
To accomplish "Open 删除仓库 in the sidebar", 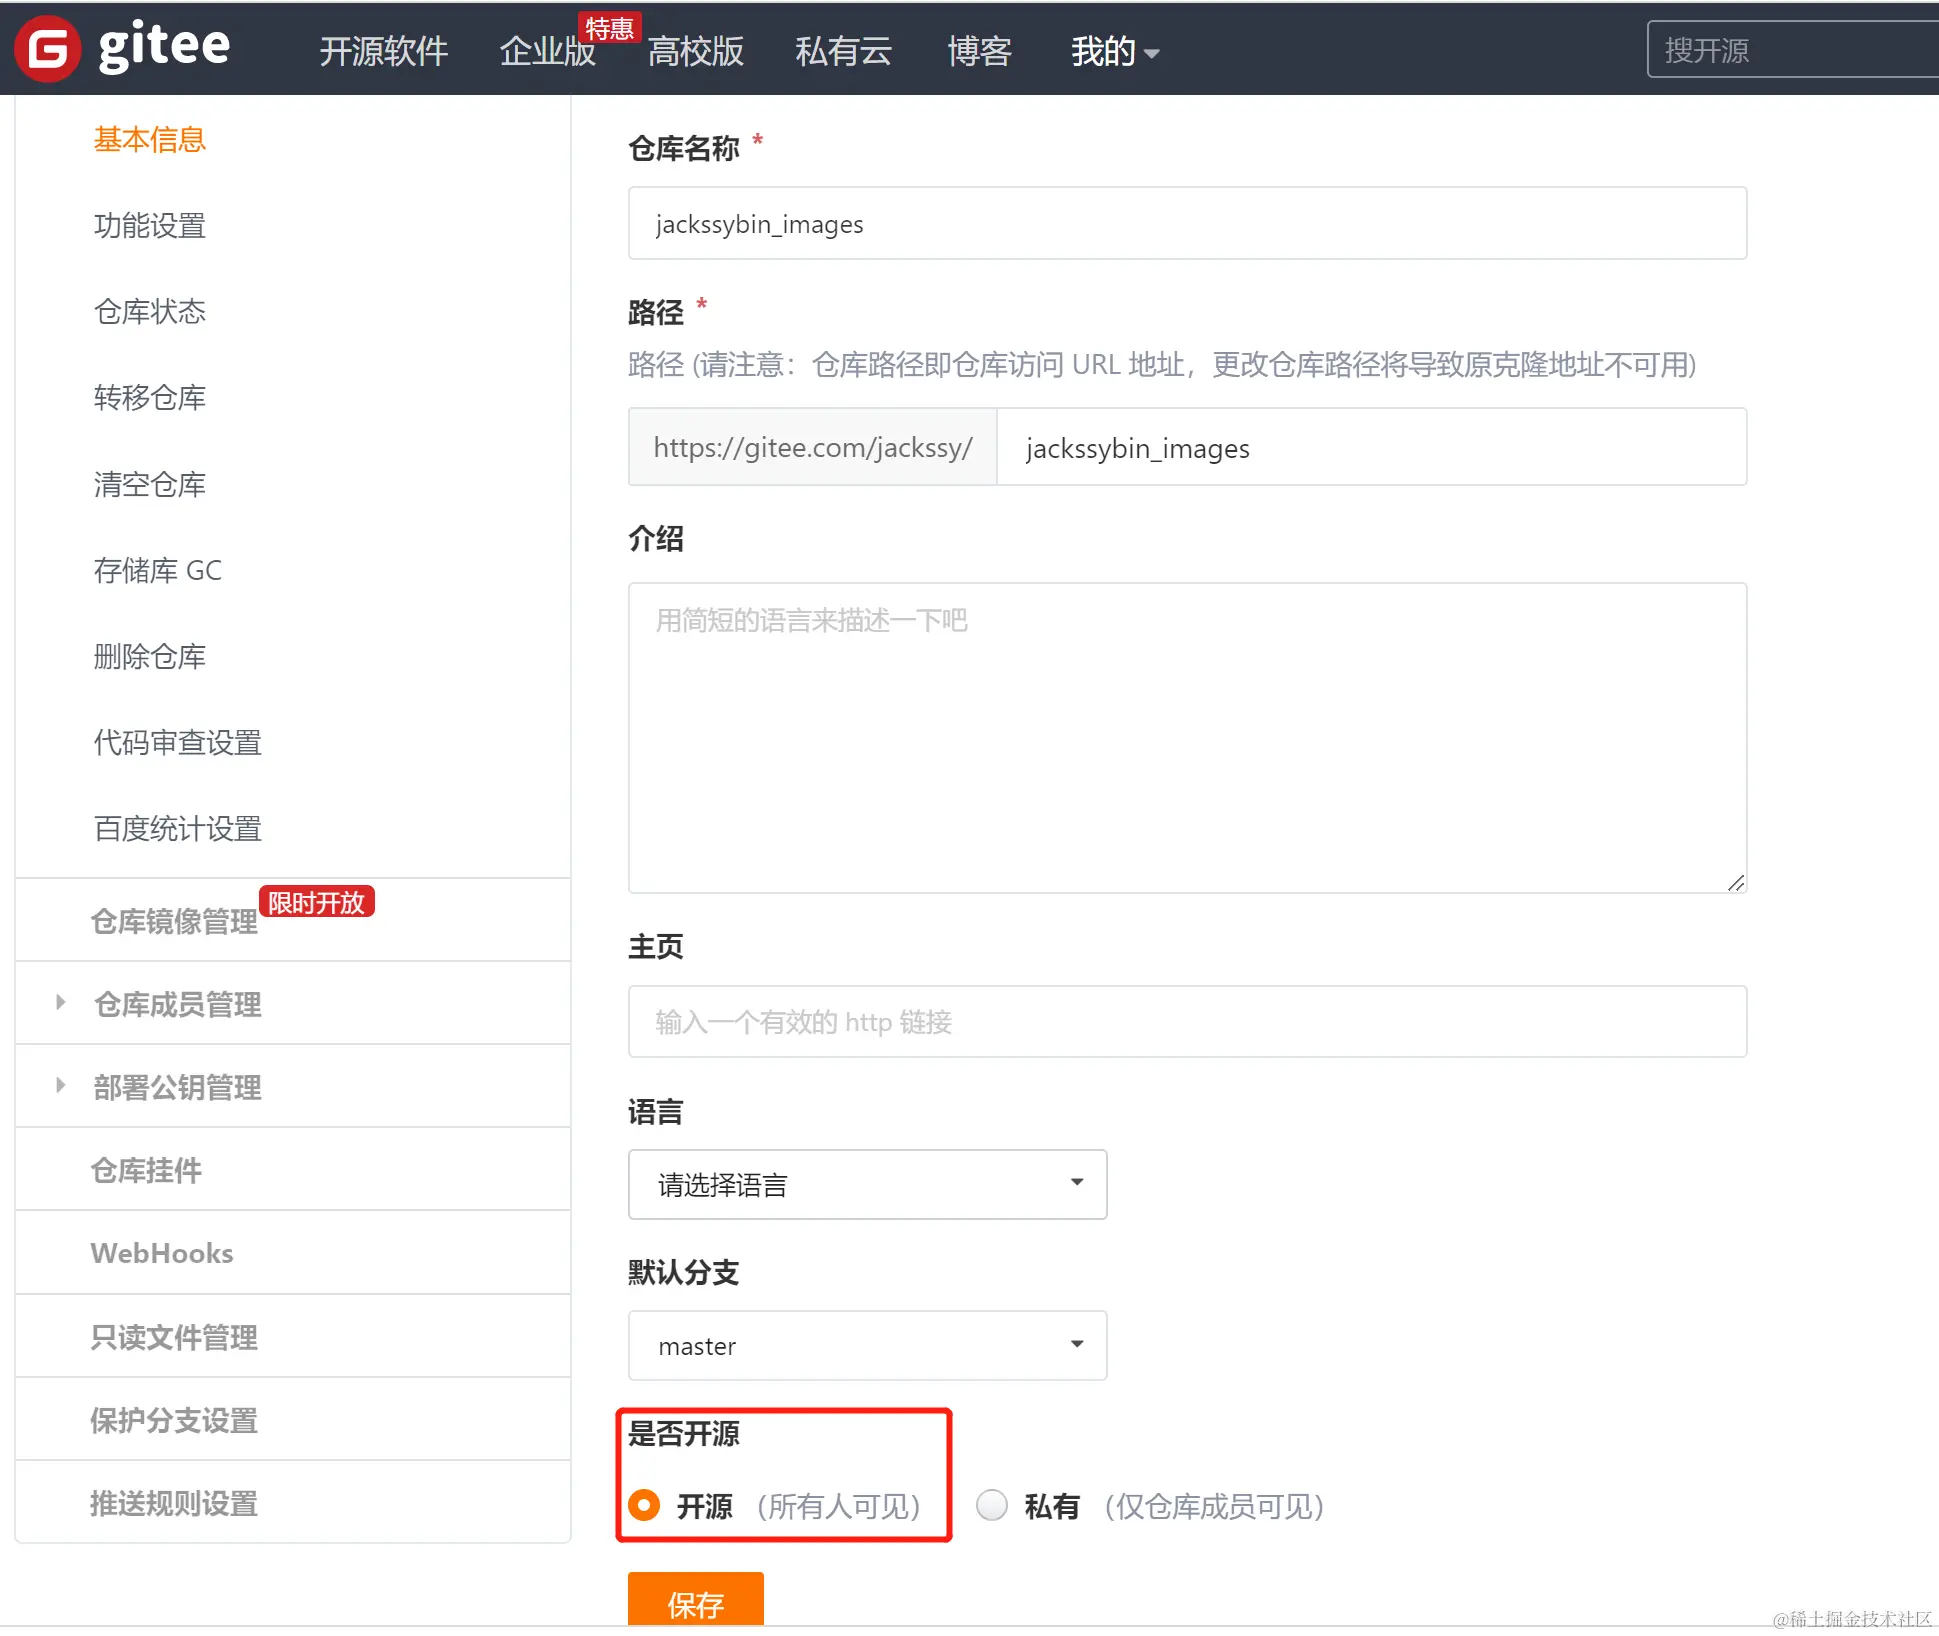I will click(x=150, y=657).
